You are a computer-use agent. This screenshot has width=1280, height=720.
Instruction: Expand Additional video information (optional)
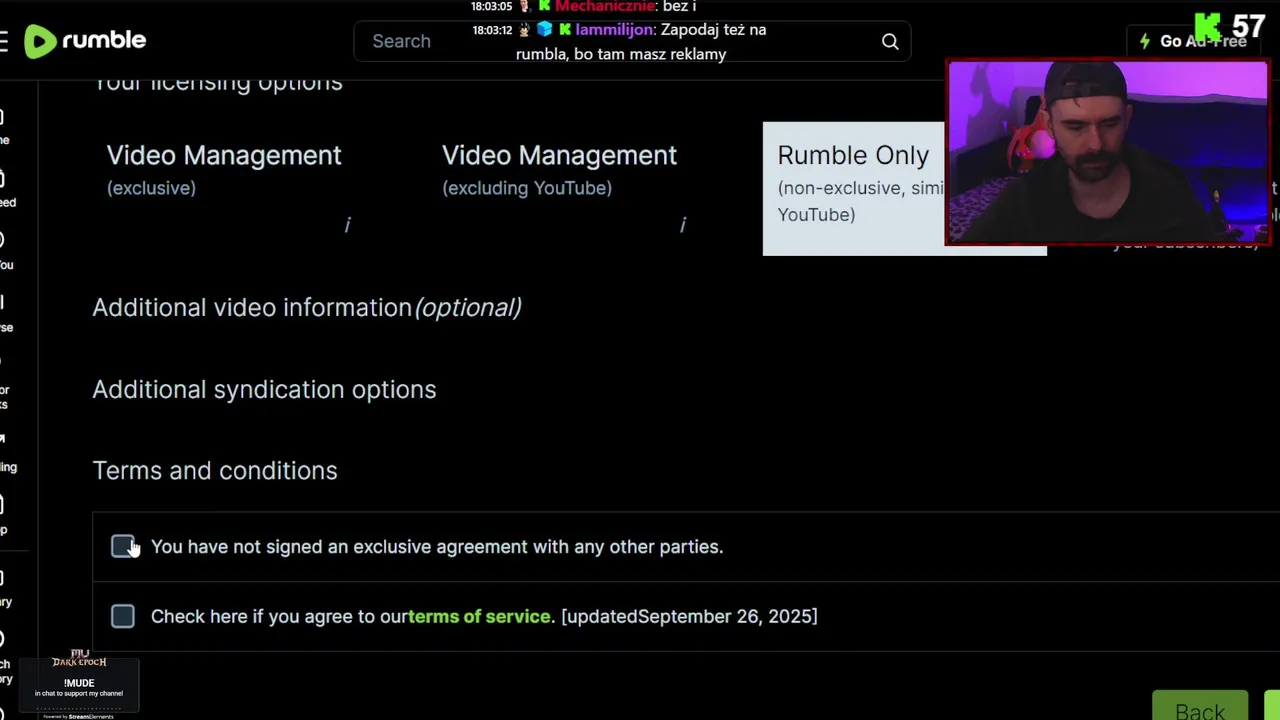[x=307, y=307]
